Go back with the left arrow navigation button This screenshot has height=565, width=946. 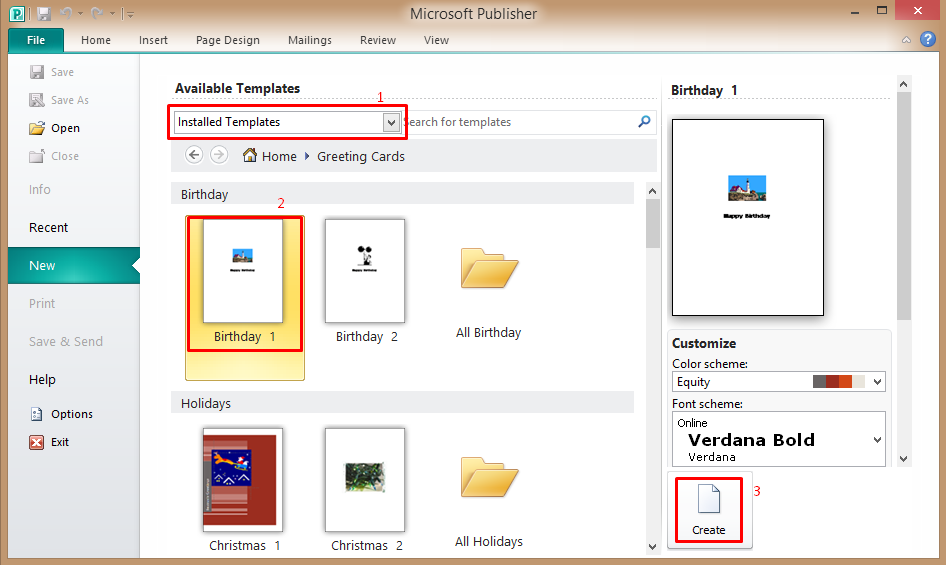194,155
